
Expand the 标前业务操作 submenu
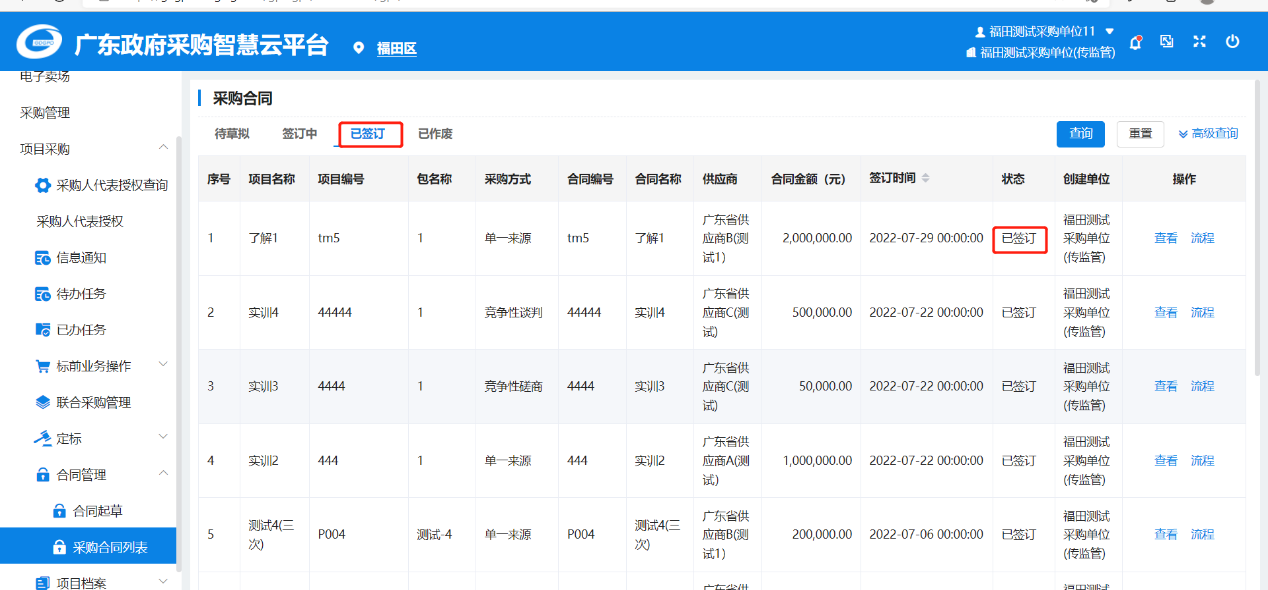tap(163, 366)
